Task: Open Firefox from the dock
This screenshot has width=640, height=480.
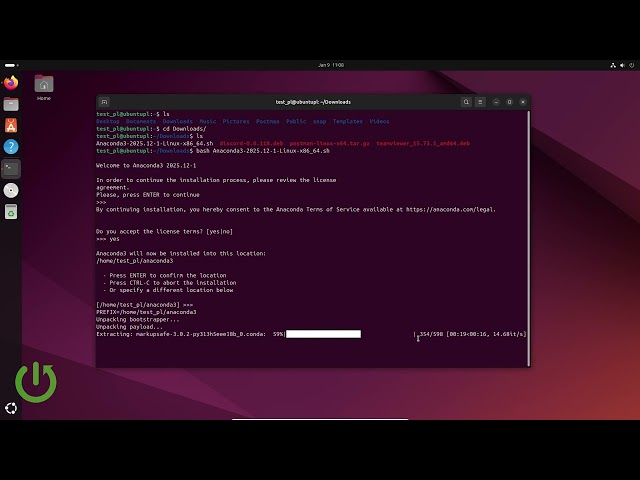Action: pos(11,83)
